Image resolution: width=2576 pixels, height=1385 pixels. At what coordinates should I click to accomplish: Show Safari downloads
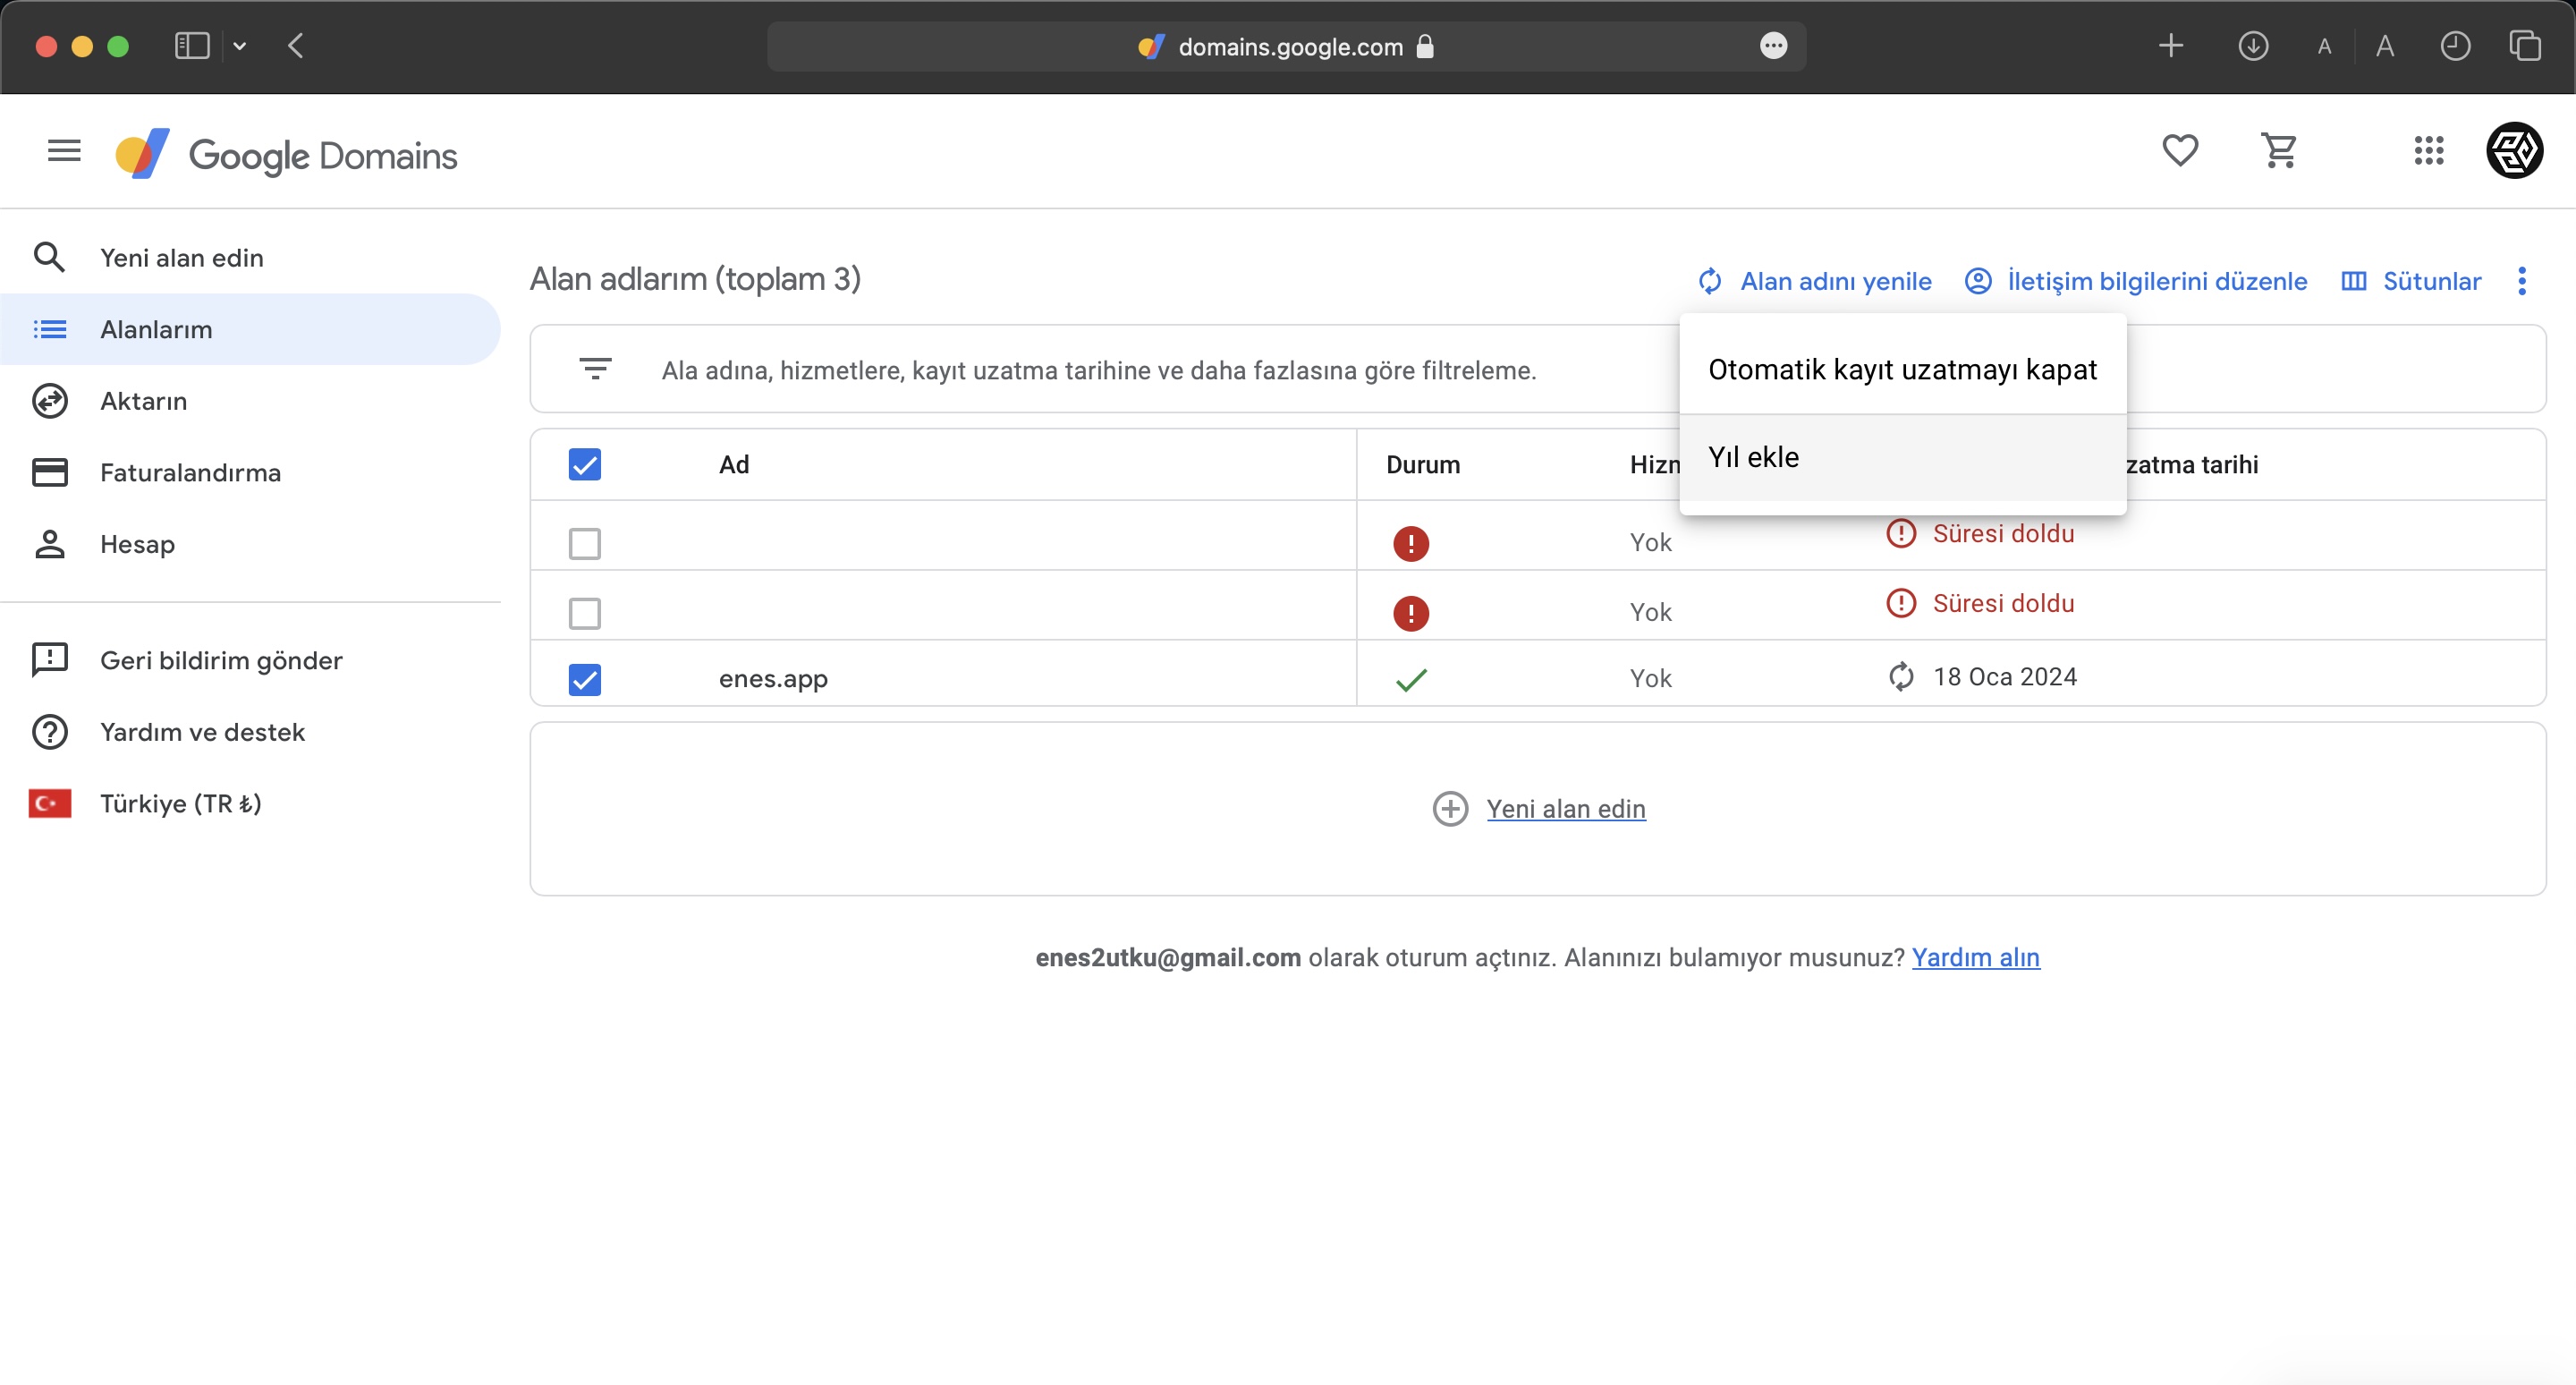[x=2253, y=46]
